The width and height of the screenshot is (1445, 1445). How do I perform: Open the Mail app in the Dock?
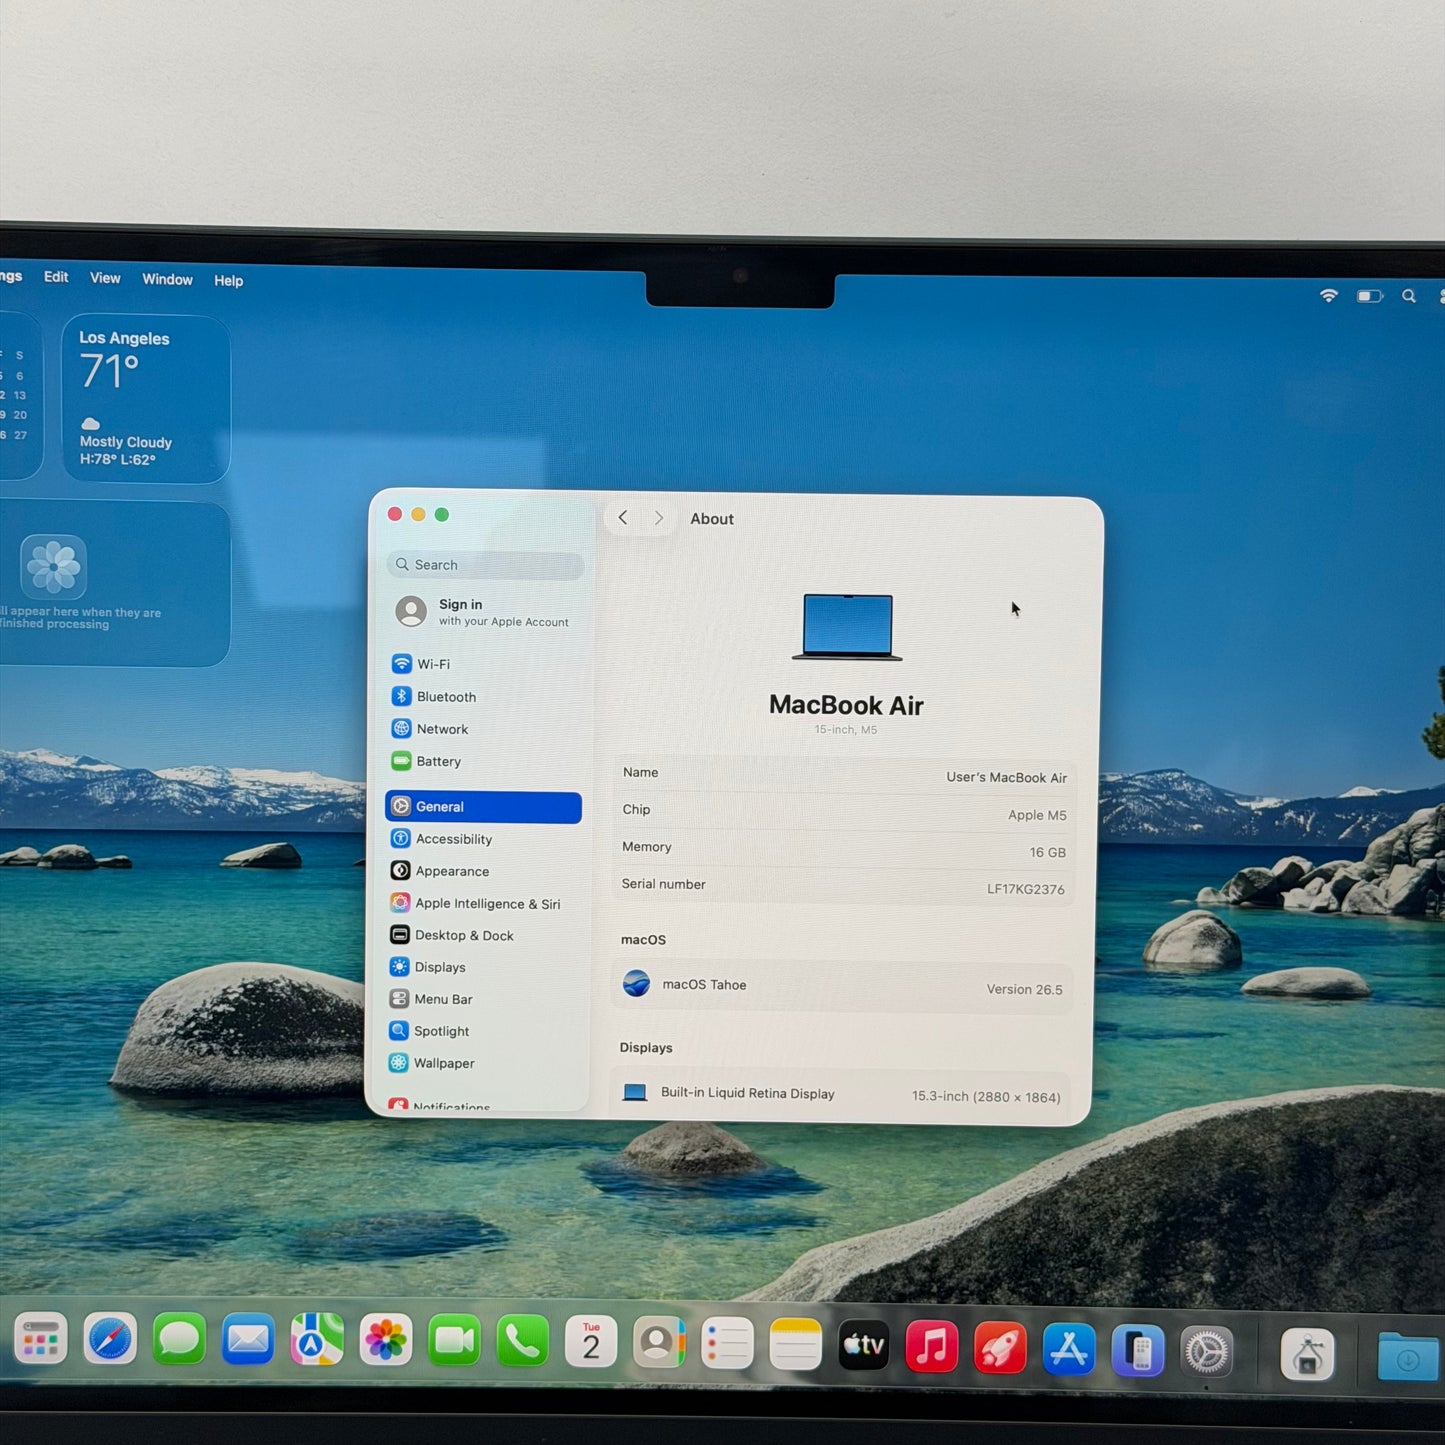pyautogui.click(x=248, y=1339)
